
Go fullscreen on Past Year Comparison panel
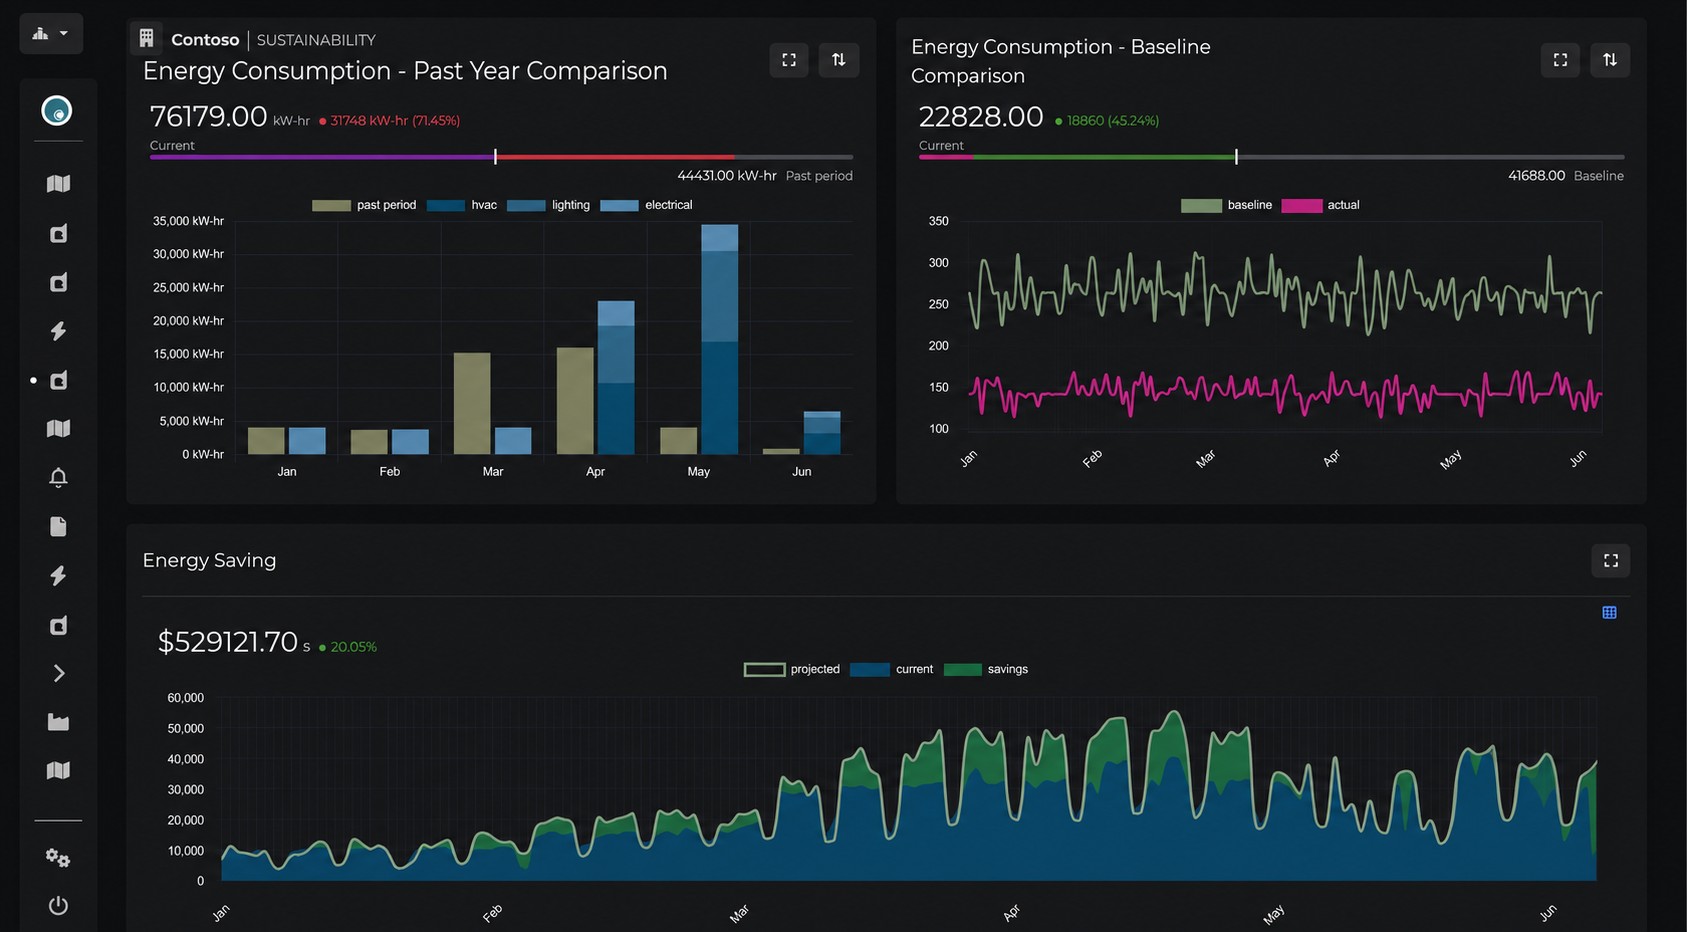point(789,60)
